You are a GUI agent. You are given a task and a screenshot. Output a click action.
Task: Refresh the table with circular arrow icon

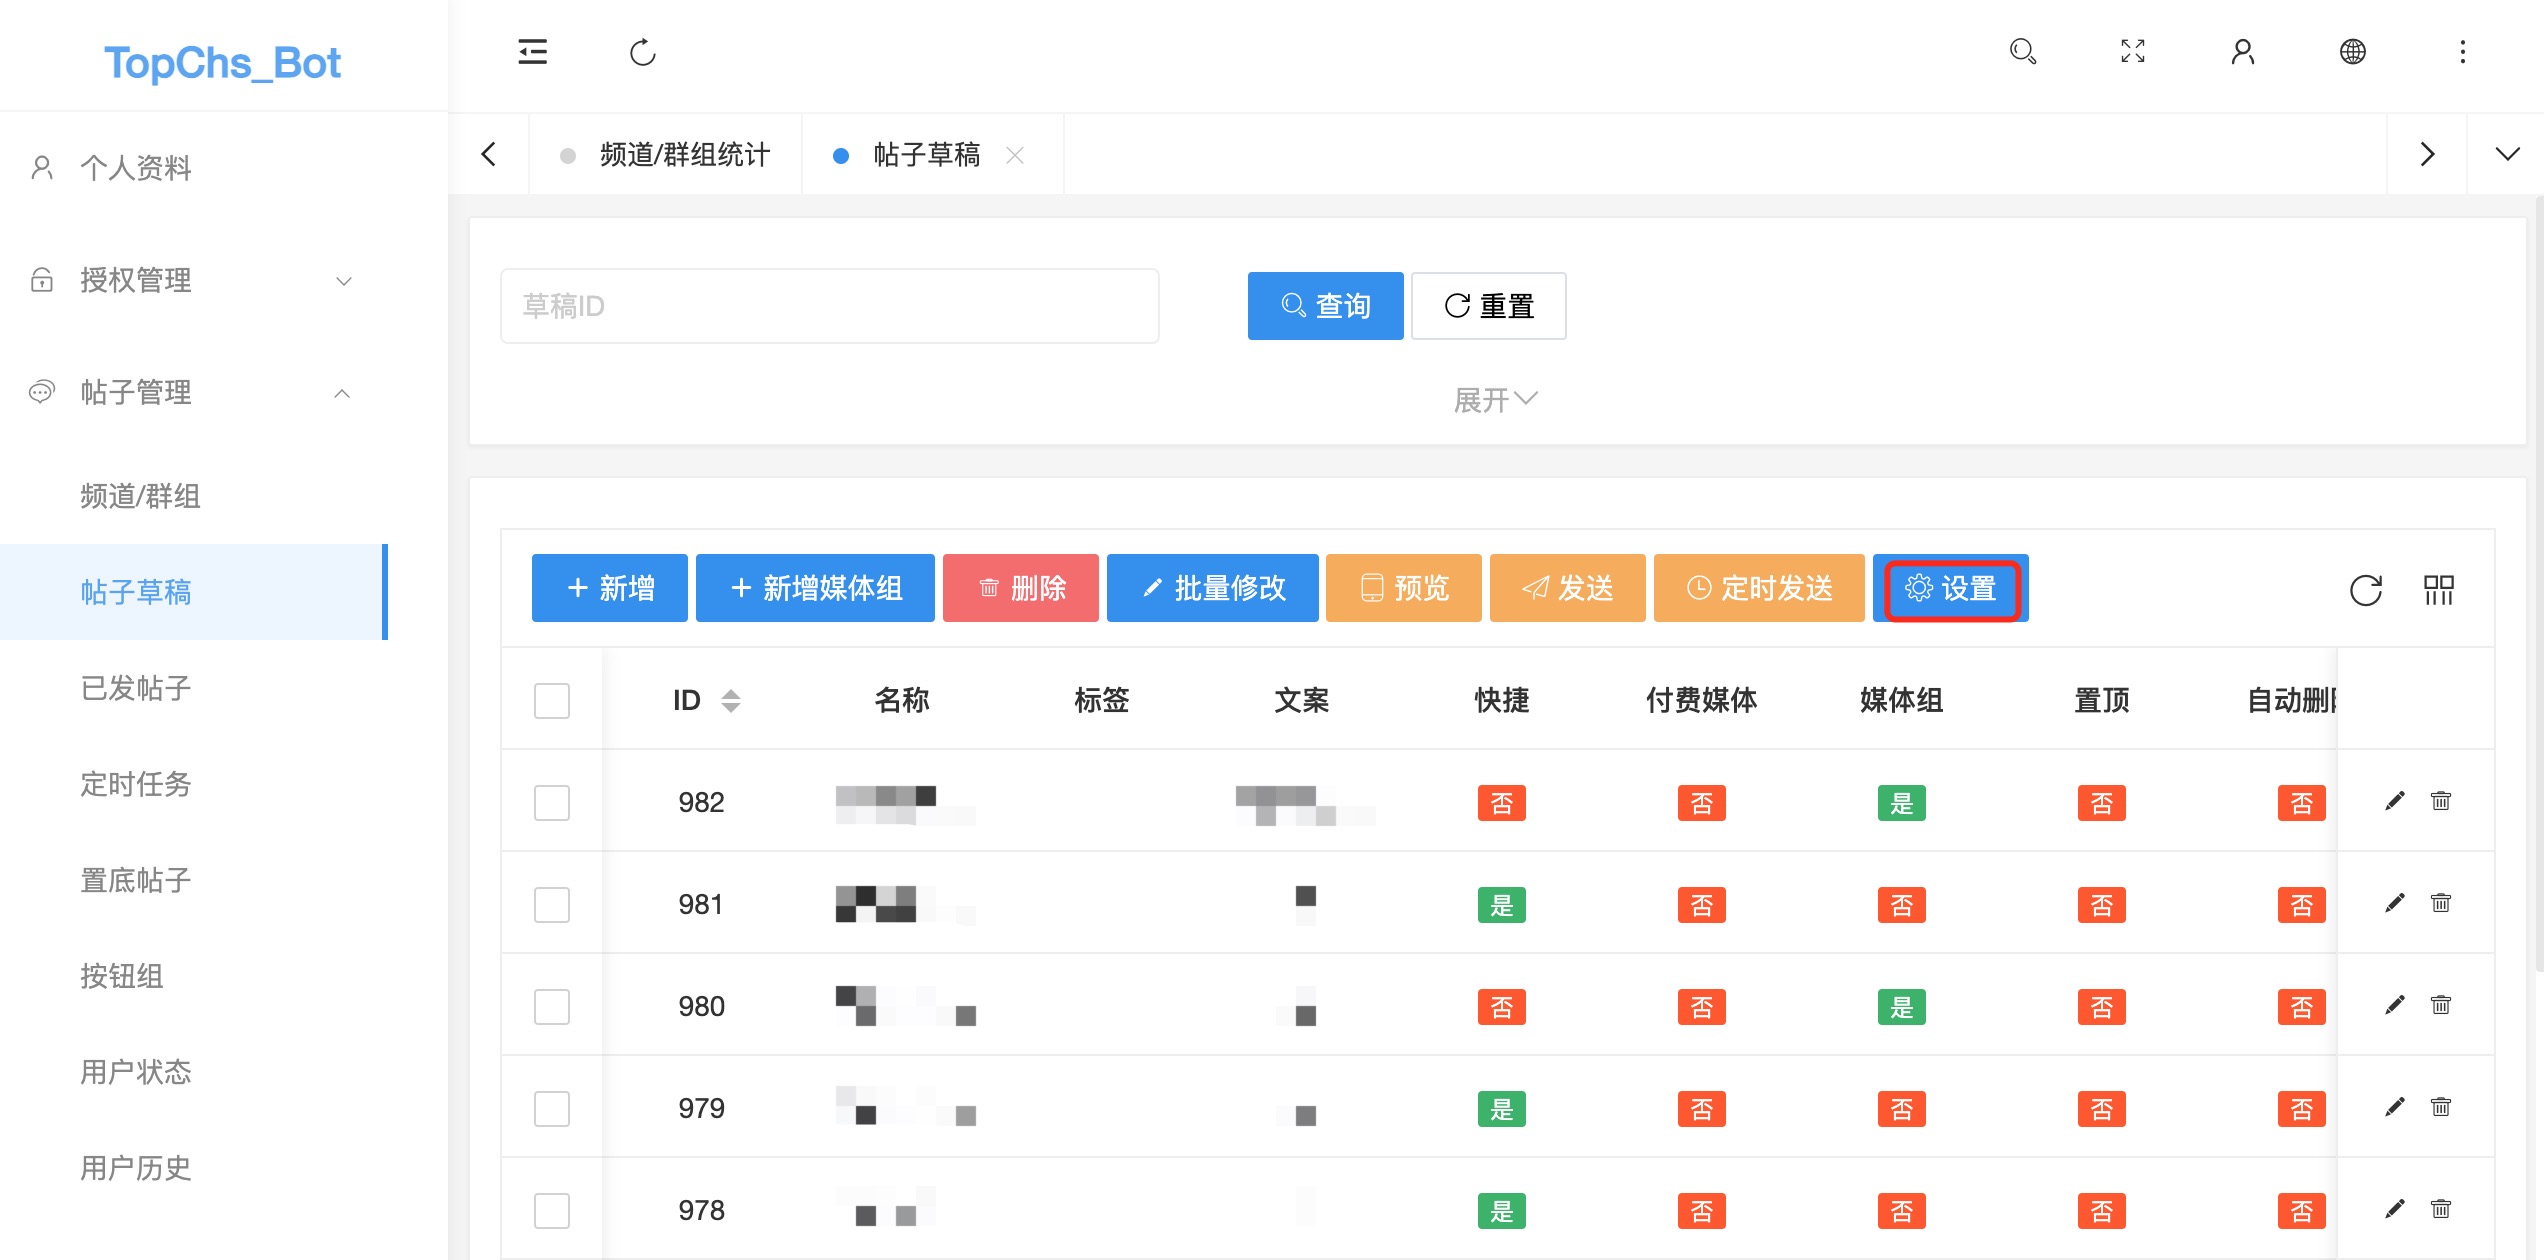[x=2366, y=590]
